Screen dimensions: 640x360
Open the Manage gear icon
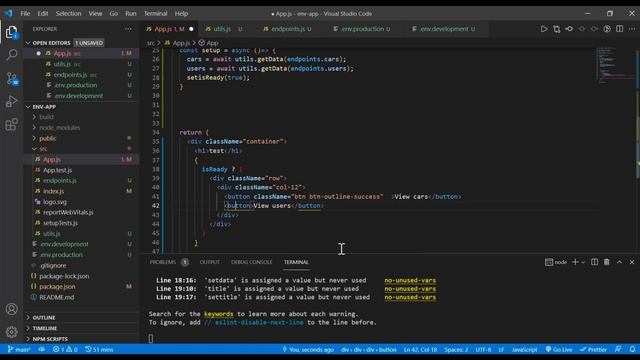pos(11,332)
